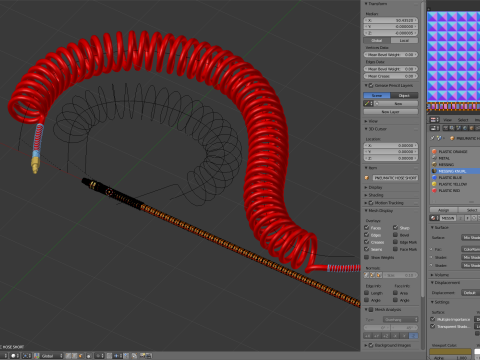
Task: Click second normals display icon in Mesh Display
Action: pyautogui.click(x=372, y=275)
